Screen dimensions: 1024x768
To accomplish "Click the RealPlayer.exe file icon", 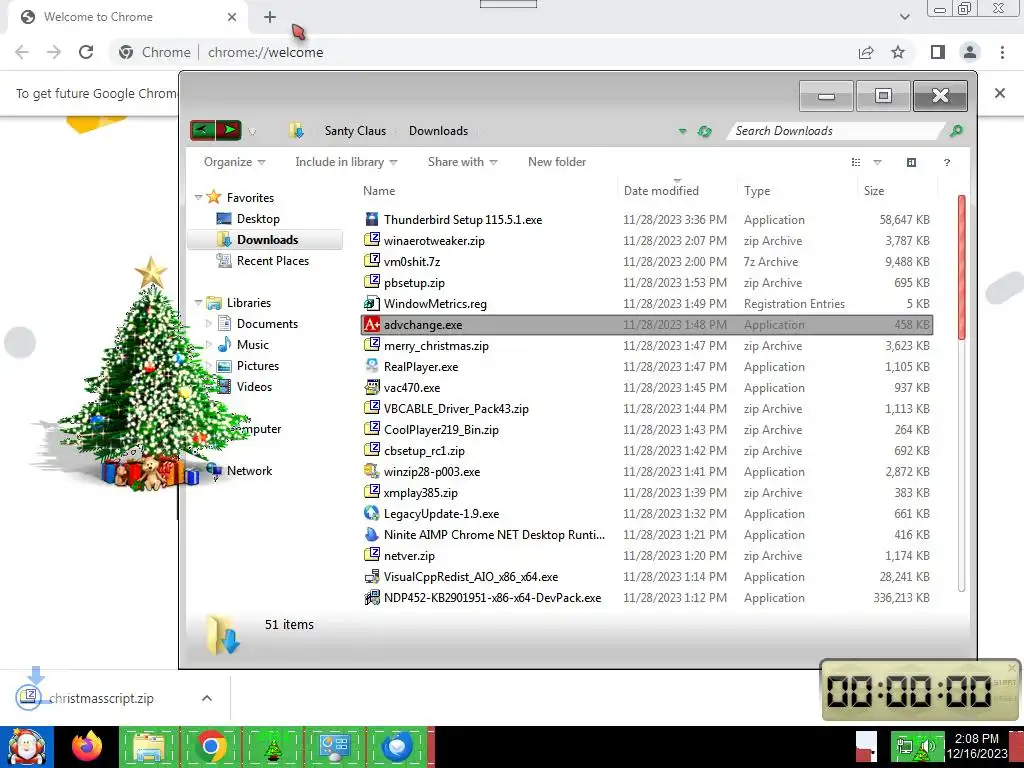I will 372,366.
